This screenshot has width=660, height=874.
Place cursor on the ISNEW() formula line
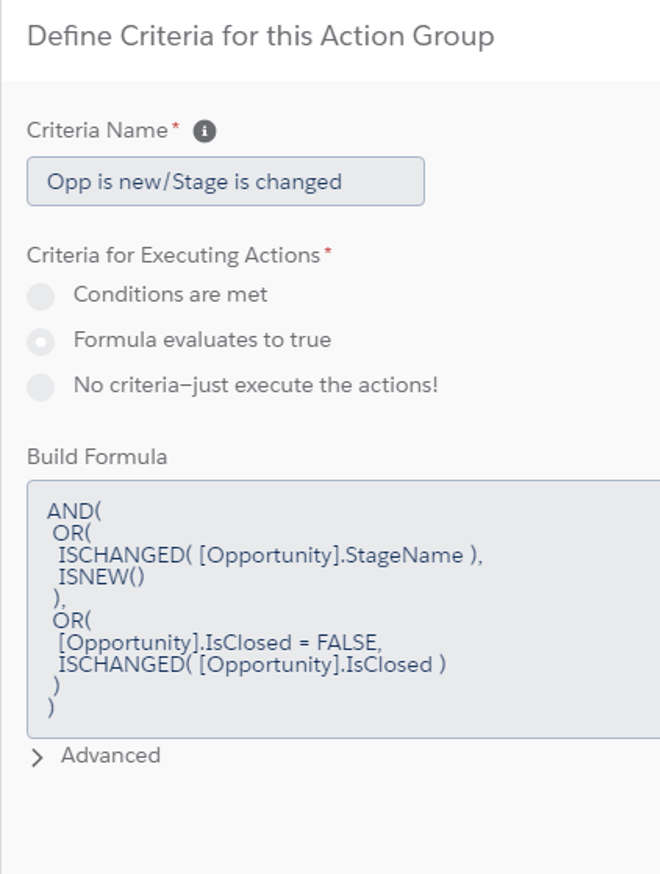point(102,576)
